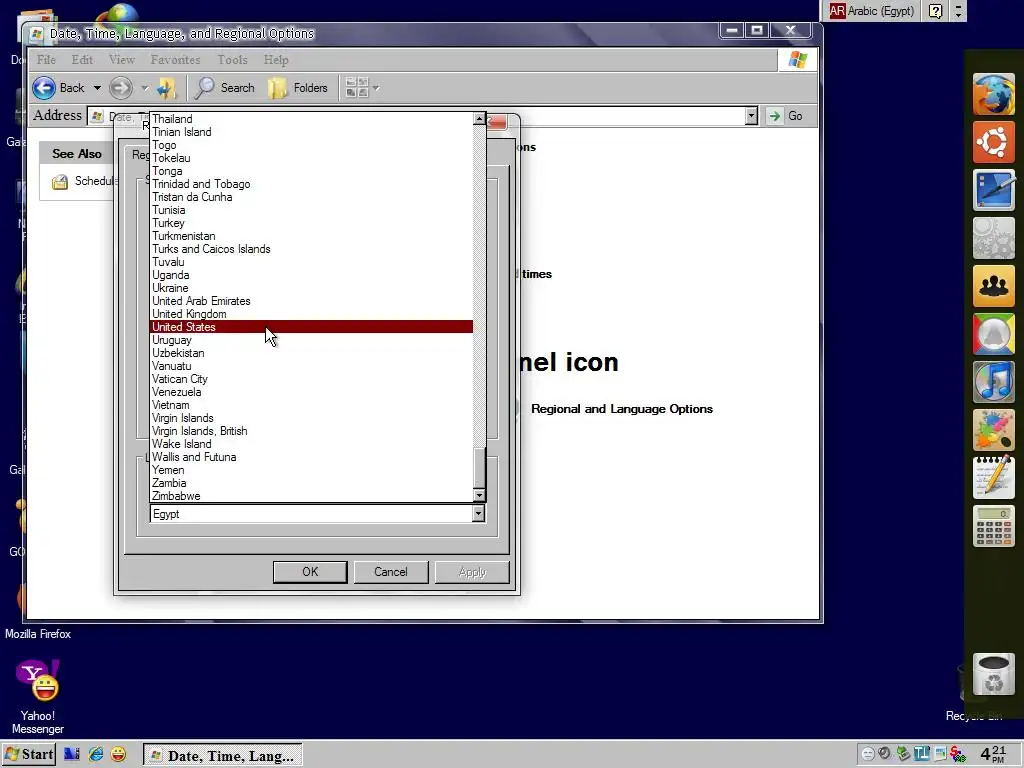Screen dimensions: 1024x768
Task: Click the Ubuntu logo icon in dock
Action: (993, 142)
